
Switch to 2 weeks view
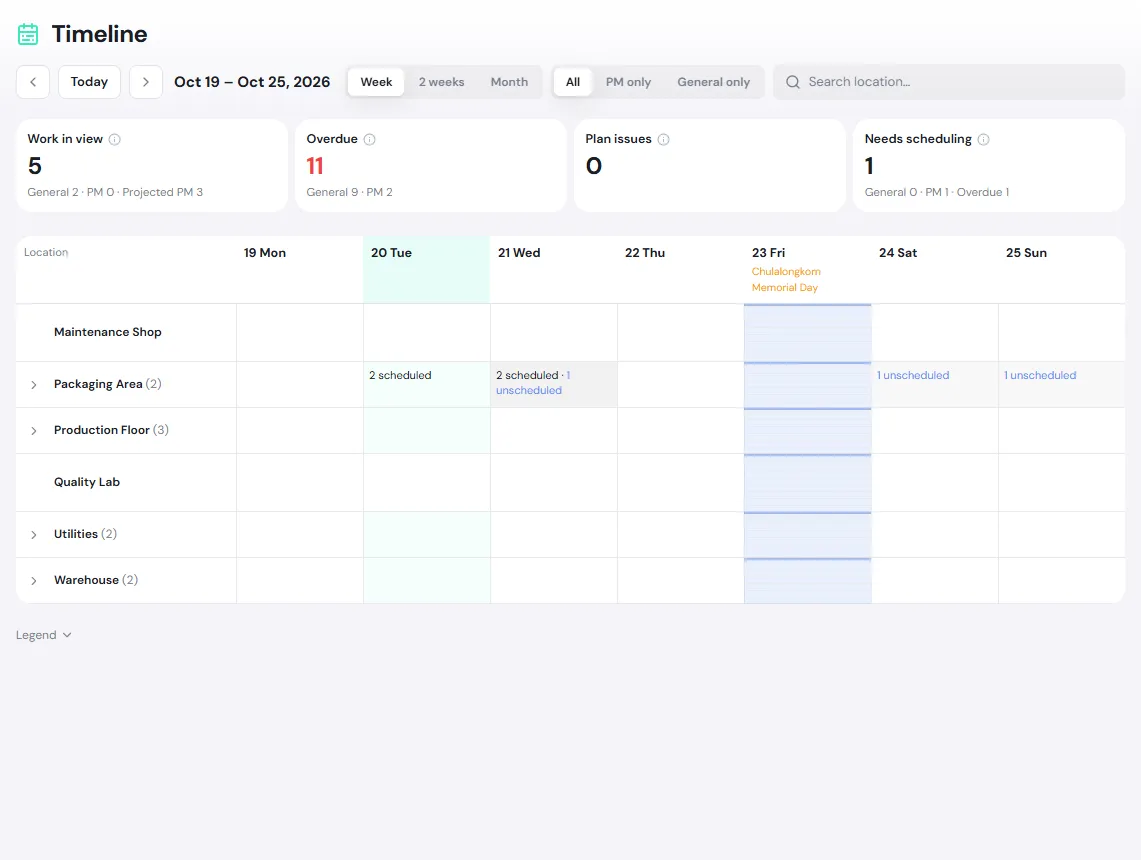pos(441,82)
